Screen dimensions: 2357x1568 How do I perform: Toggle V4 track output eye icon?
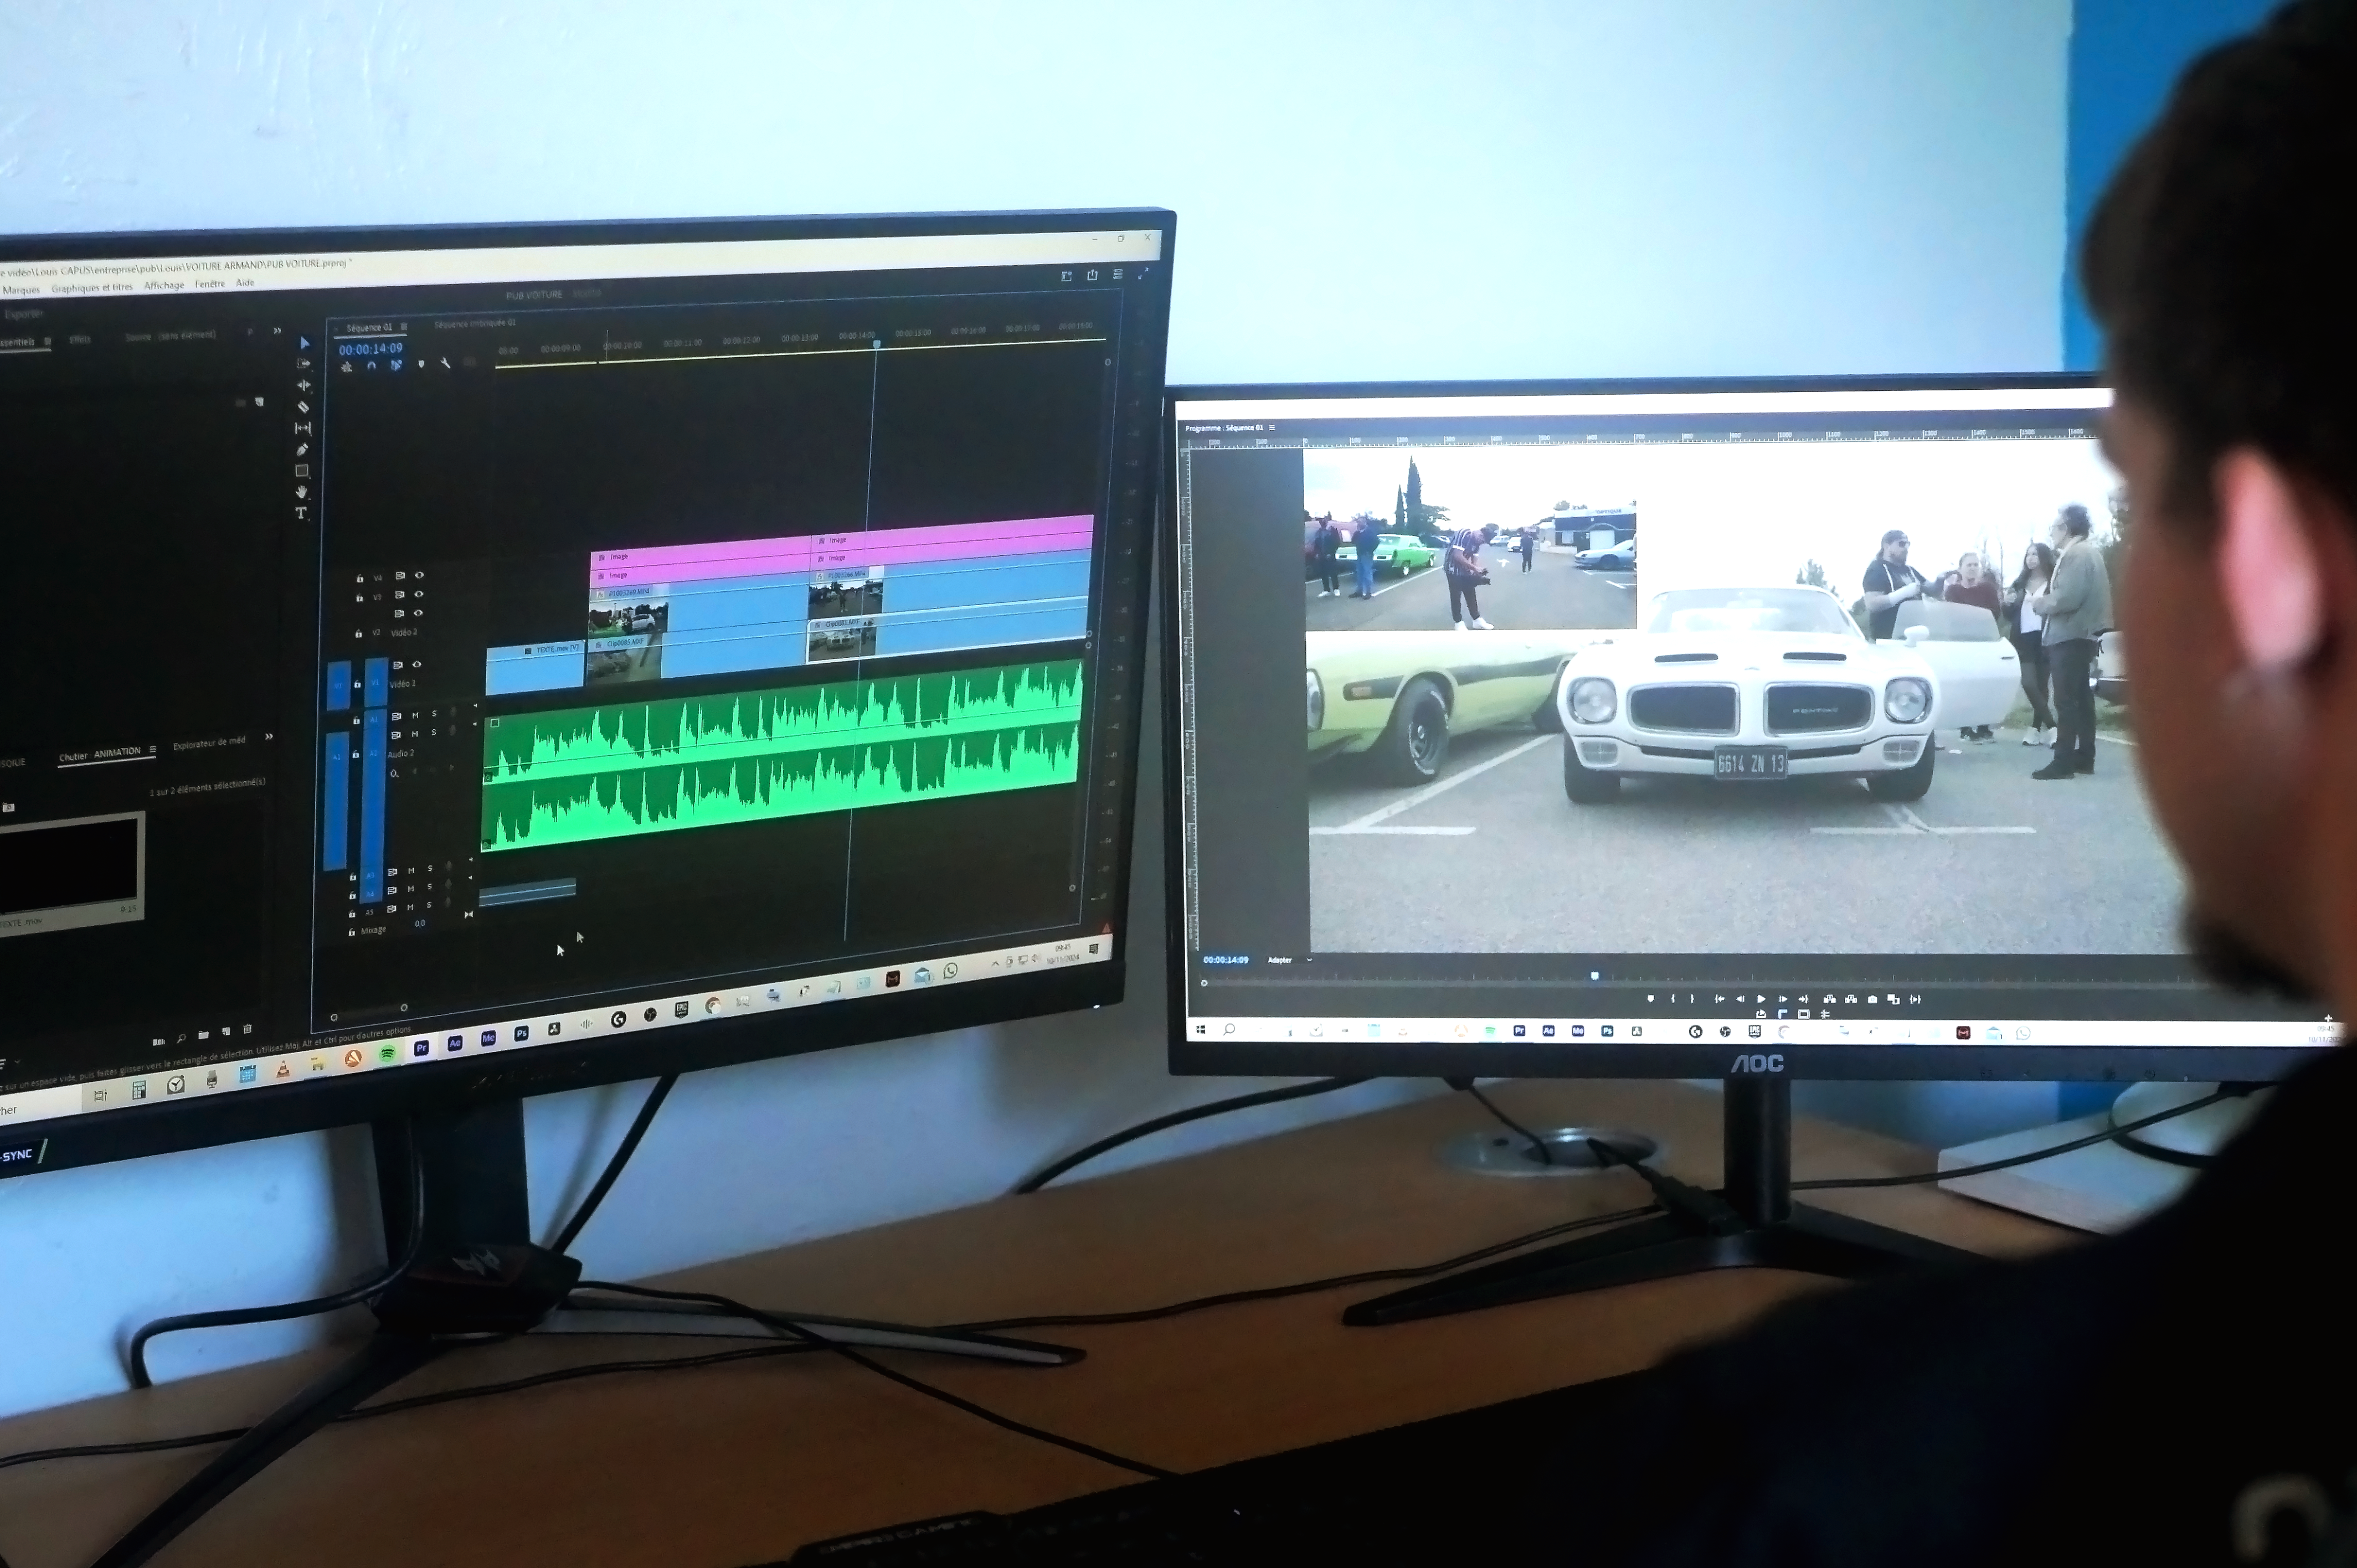coord(419,575)
